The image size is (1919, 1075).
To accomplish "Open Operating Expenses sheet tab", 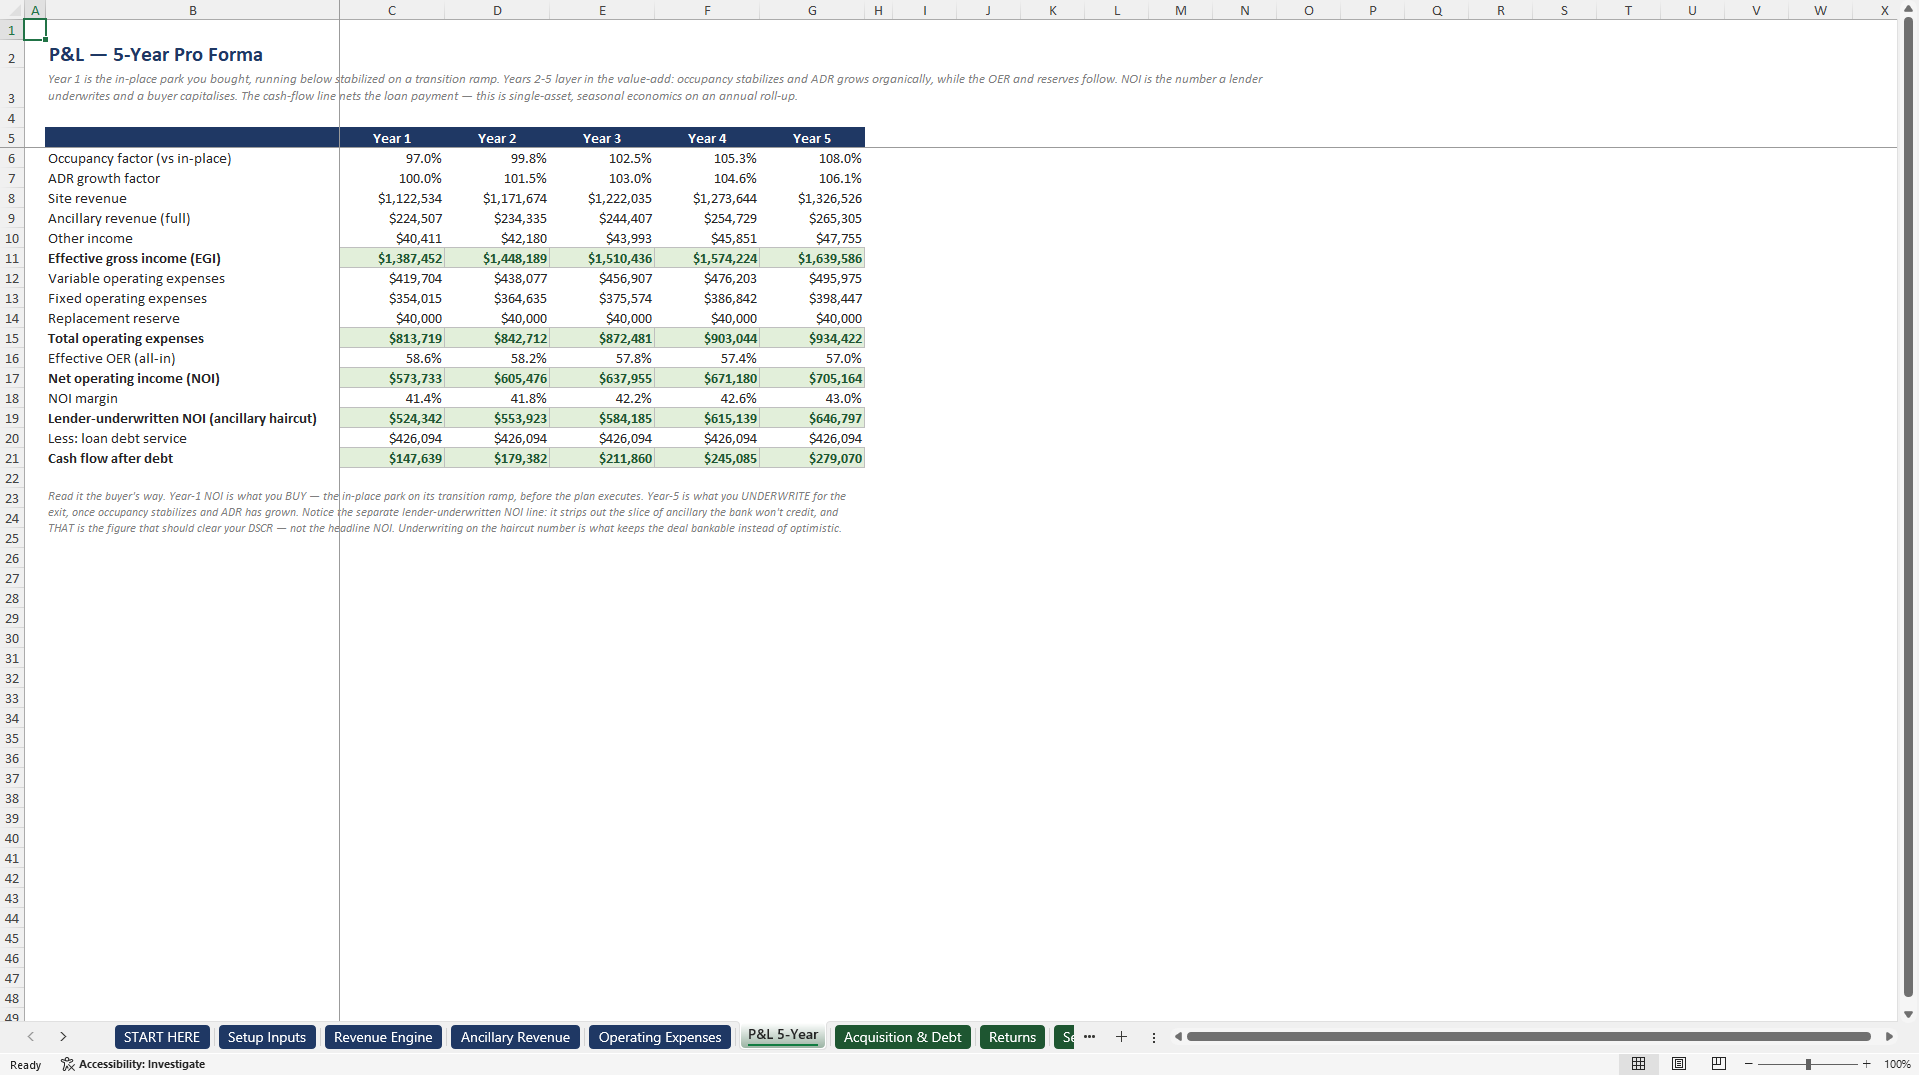I will click(x=660, y=1037).
